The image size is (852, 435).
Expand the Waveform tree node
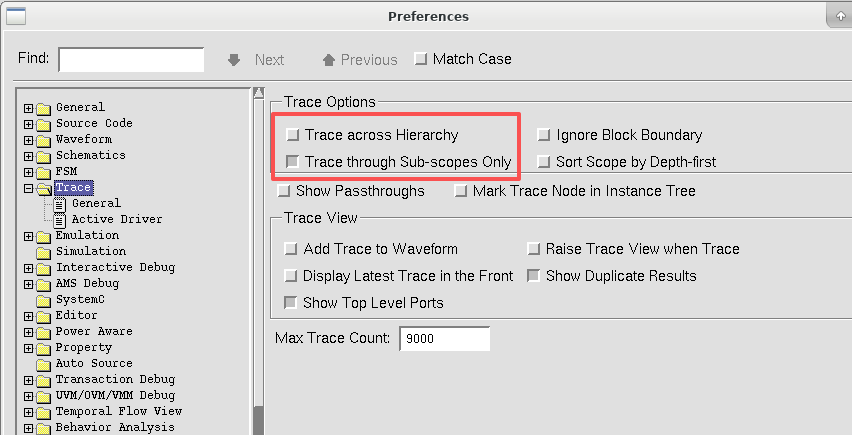(28, 139)
